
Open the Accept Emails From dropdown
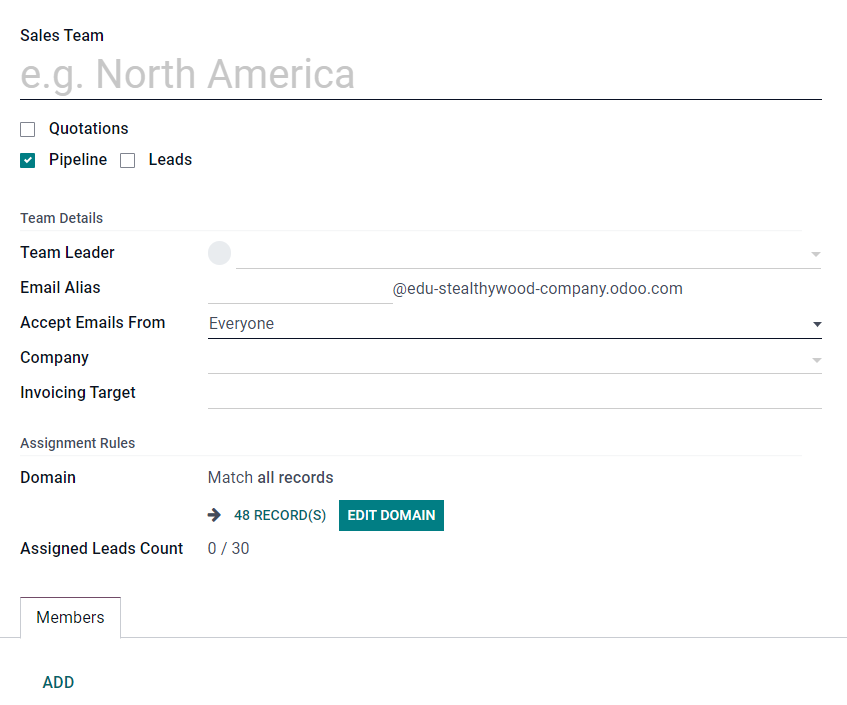816,324
